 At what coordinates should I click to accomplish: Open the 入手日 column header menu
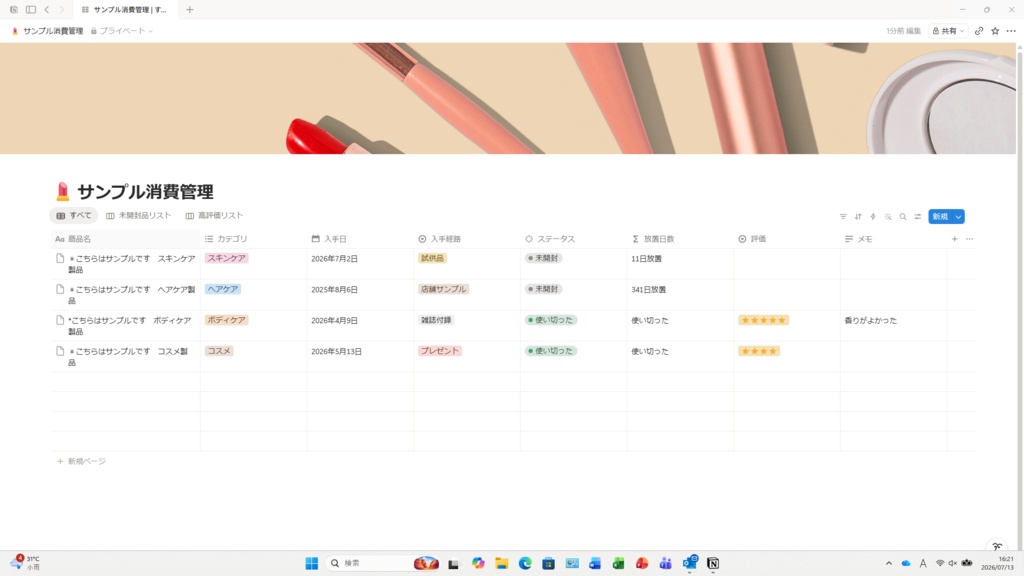coord(360,239)
